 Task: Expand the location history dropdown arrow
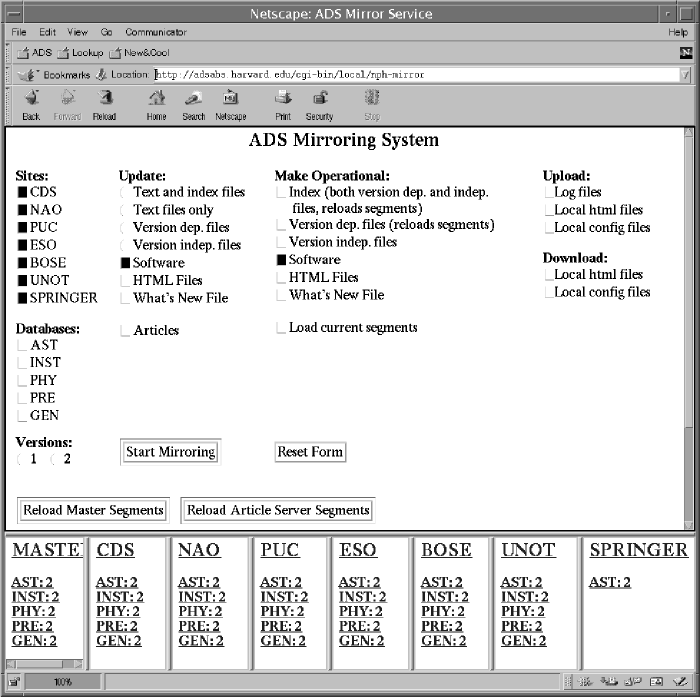[685, 75]
